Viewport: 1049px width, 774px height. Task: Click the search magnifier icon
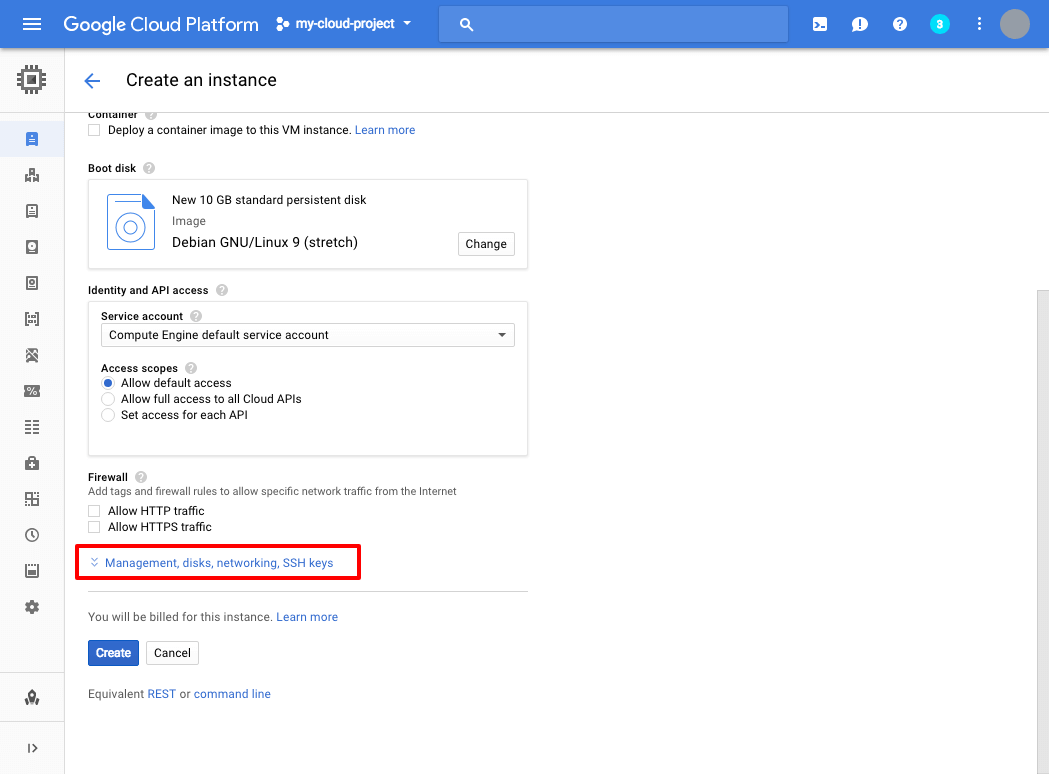point(466,25)
